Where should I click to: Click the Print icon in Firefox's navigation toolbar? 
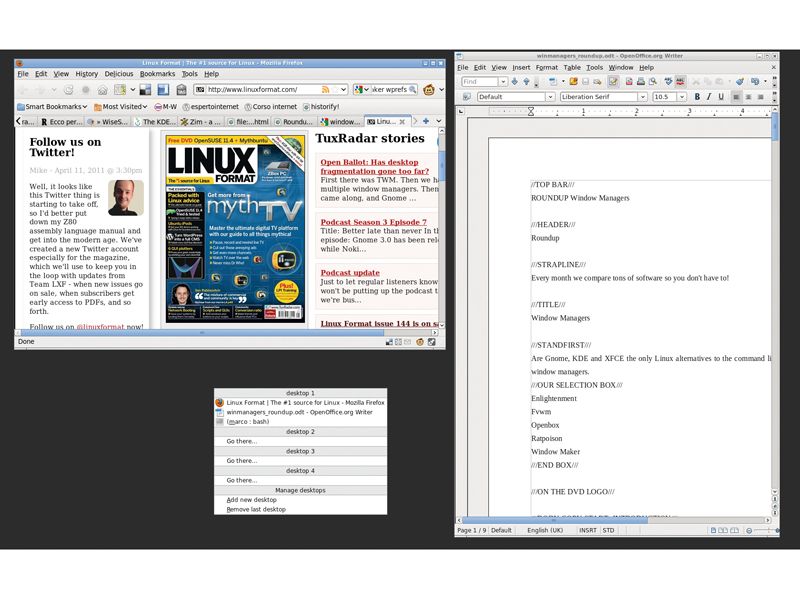click(x=183, y=88)
